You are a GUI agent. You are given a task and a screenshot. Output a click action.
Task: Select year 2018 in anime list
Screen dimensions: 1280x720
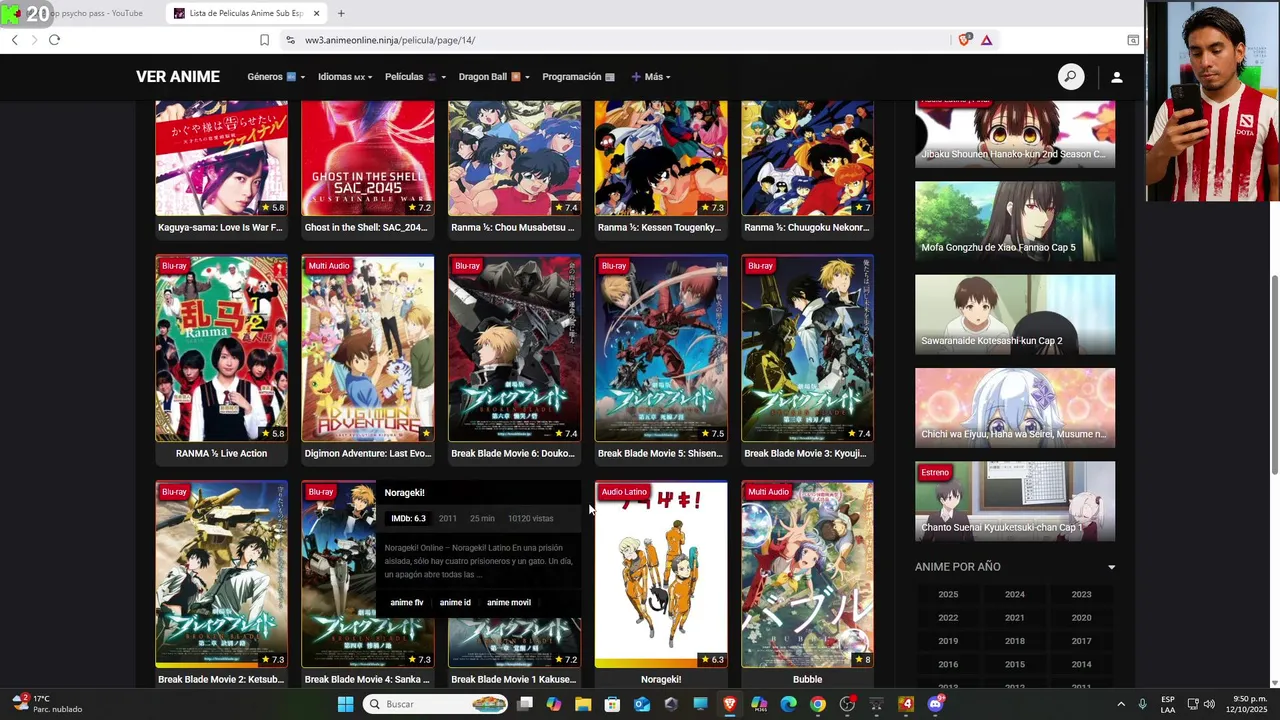coord(1014,641)
